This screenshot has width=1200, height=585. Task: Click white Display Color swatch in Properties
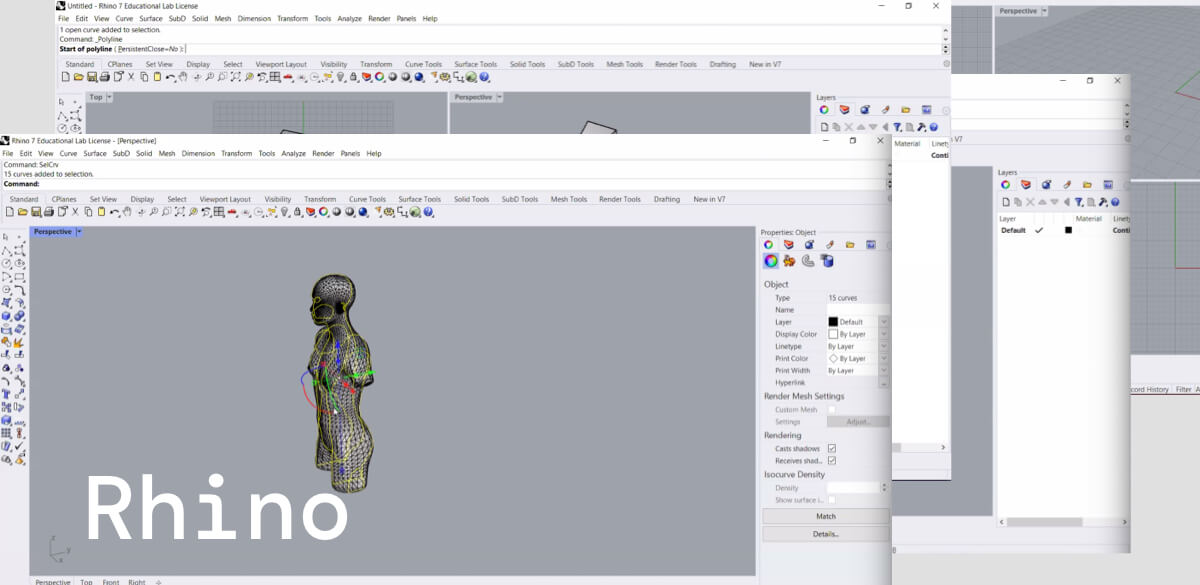coord(833,334)
